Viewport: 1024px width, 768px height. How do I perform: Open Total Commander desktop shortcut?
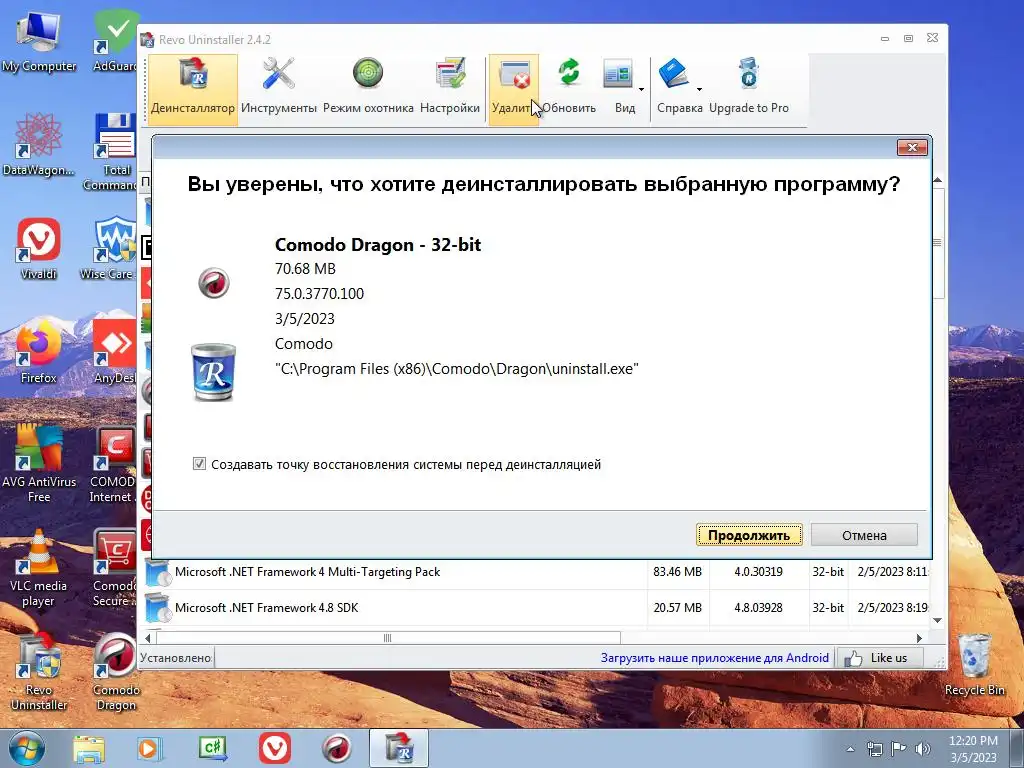pyautogui.click(x=112, y=152)
